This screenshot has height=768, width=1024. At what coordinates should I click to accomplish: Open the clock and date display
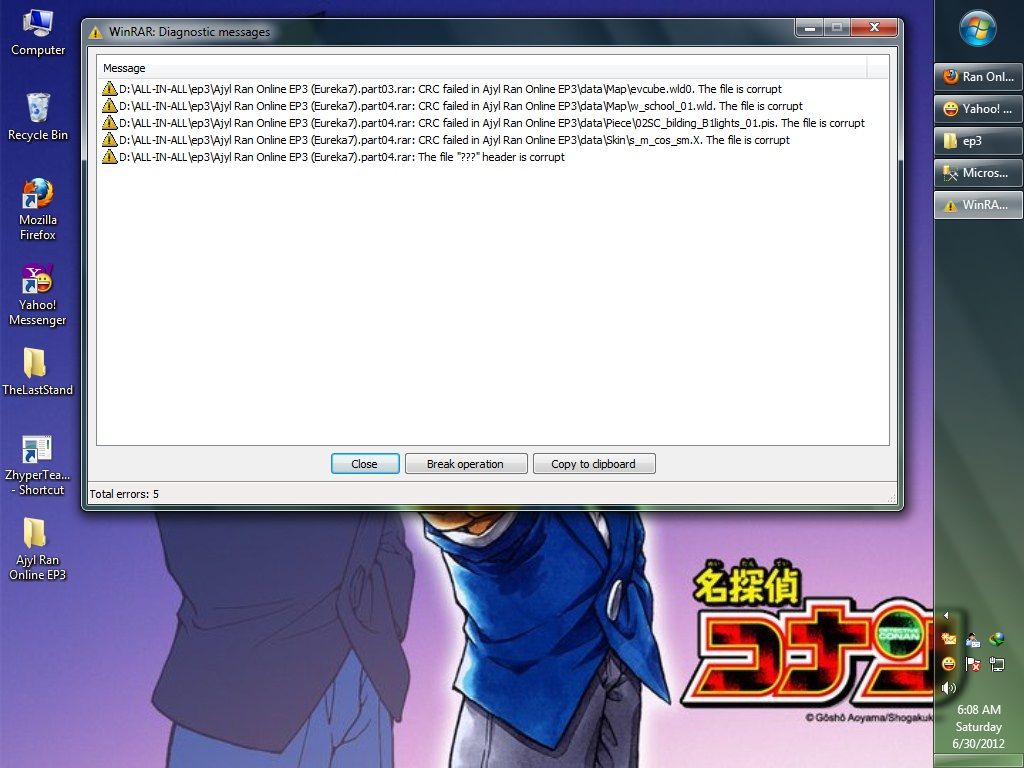click(x=978, y=727)
